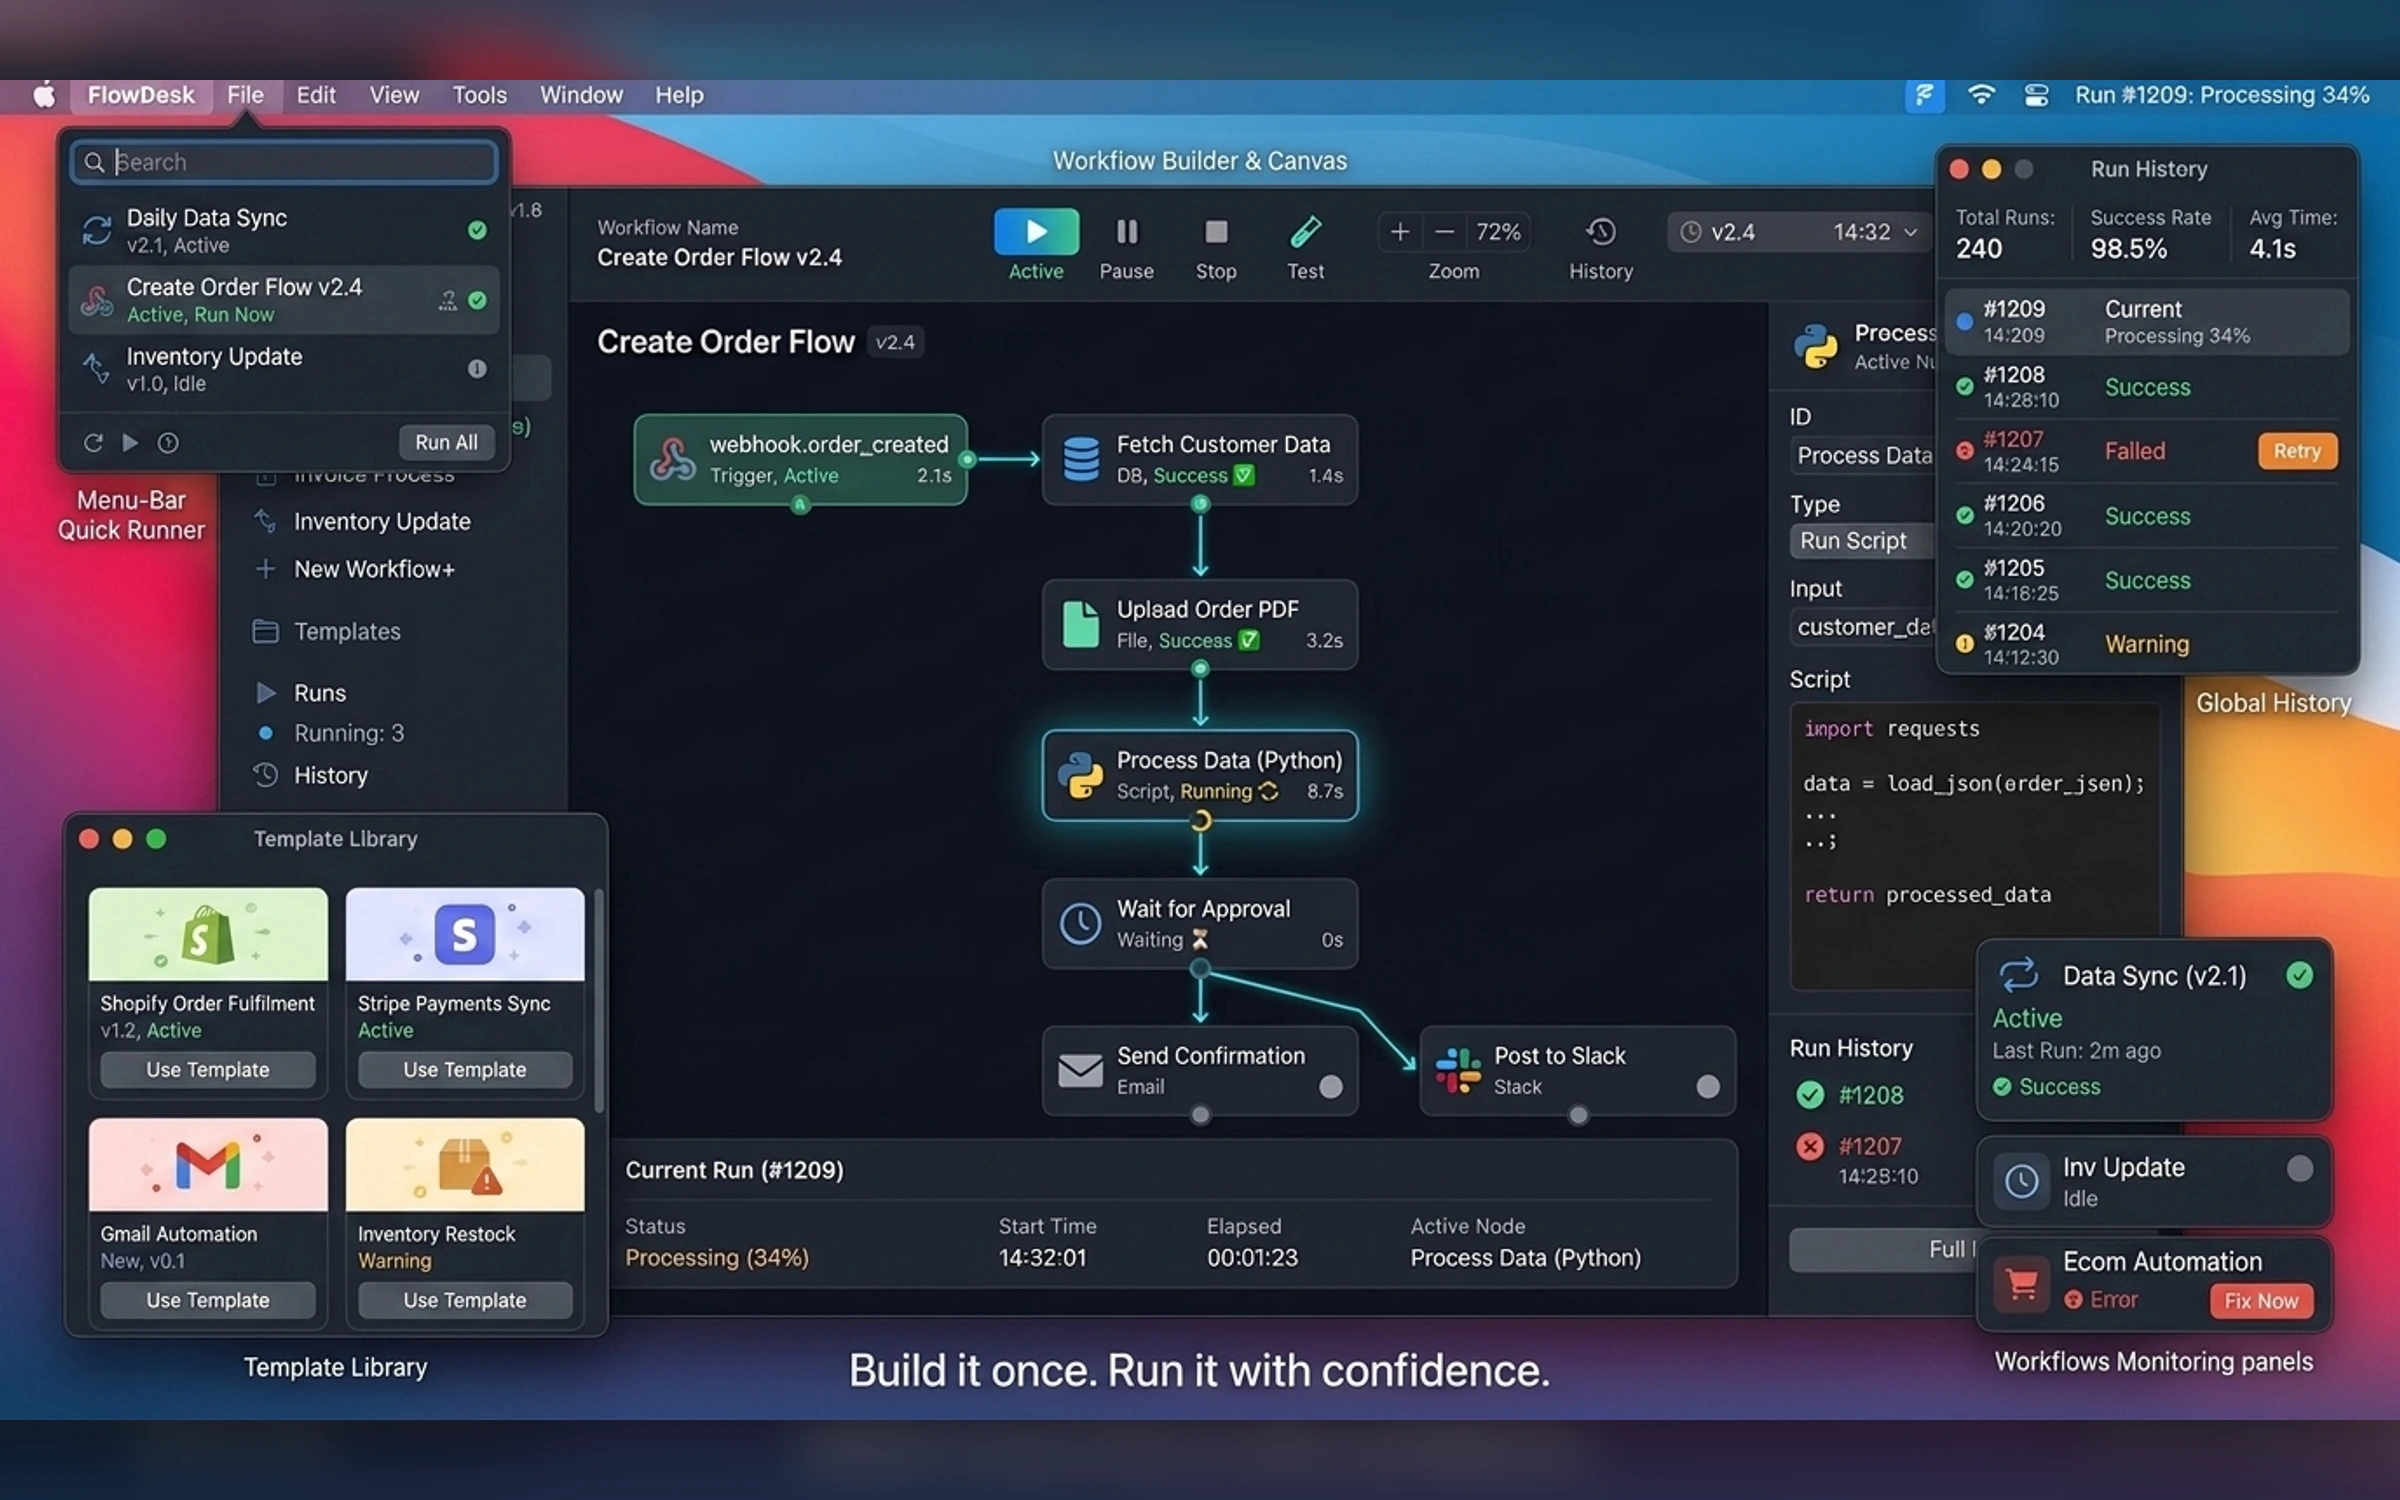Click the Python icon on Process Data node
This screenshot has height=1500, width=2400.
point(1080,775)
